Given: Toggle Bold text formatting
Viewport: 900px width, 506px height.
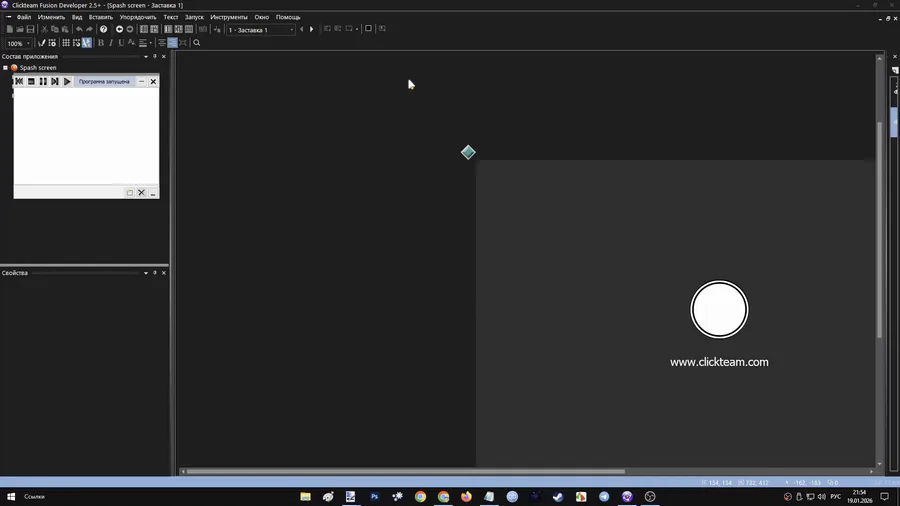Looking at the screenshot, I should [101, 43].
